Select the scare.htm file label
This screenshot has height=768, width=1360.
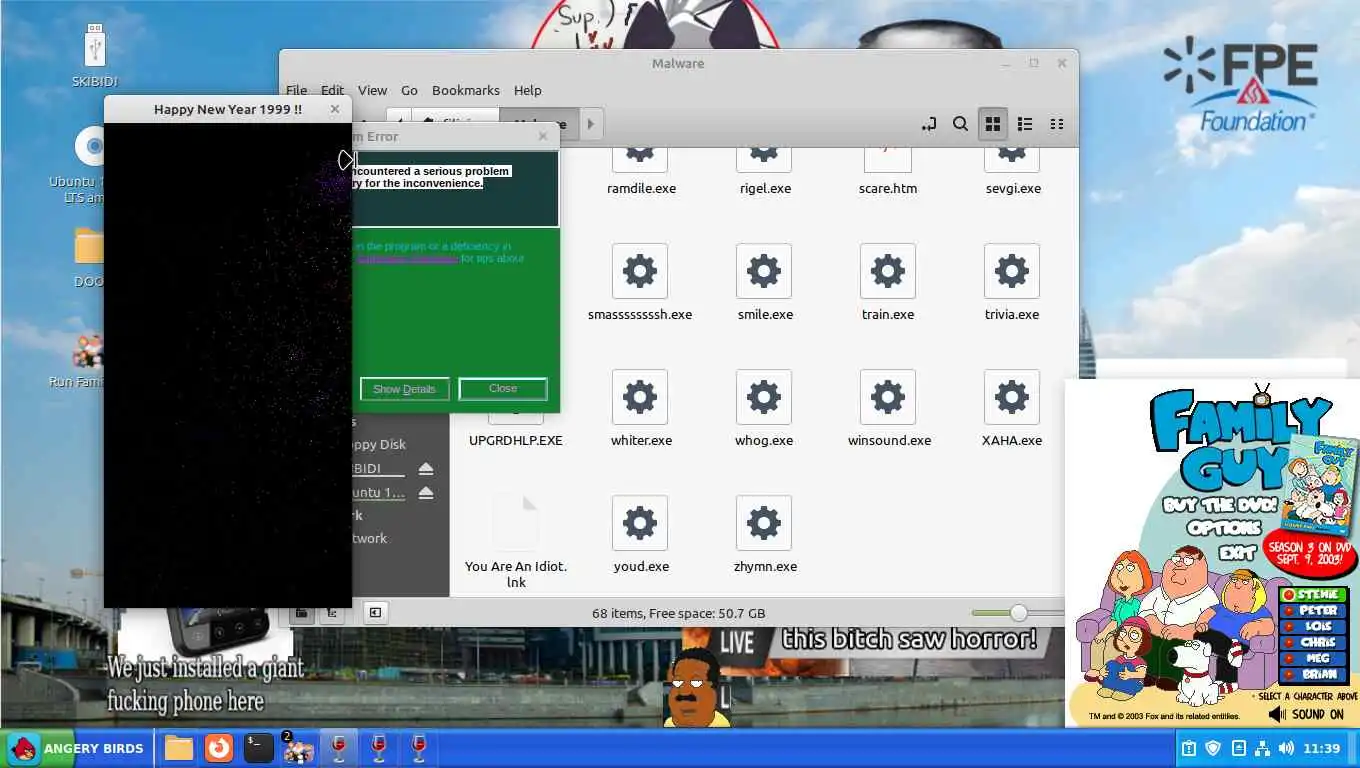click(888, 188)
